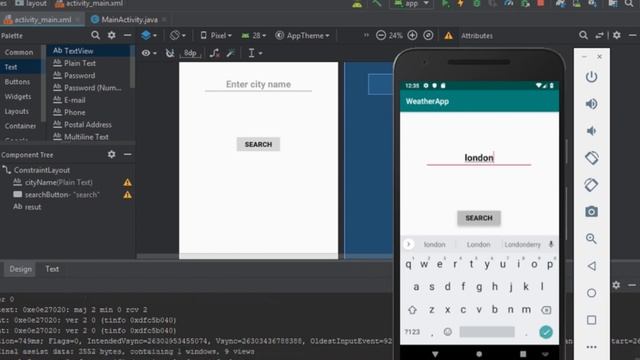Take emulator screenshot camera icon
The width and height of the screenshot is (640, 360).
point(591,211)
